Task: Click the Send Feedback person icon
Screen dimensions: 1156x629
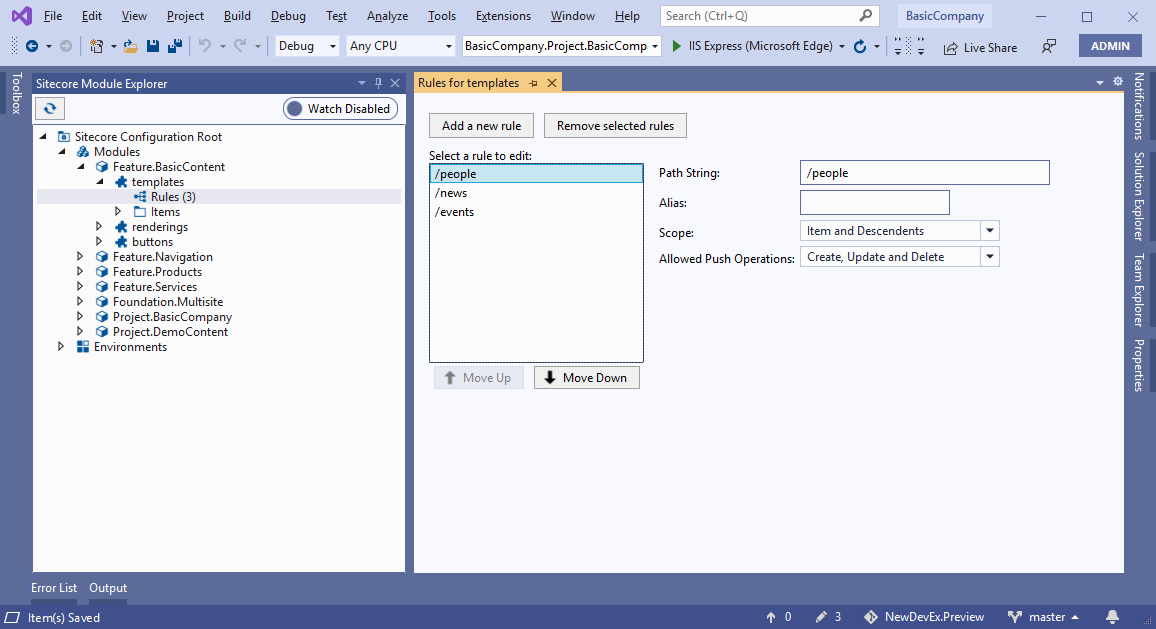Action: [1048, 46]
